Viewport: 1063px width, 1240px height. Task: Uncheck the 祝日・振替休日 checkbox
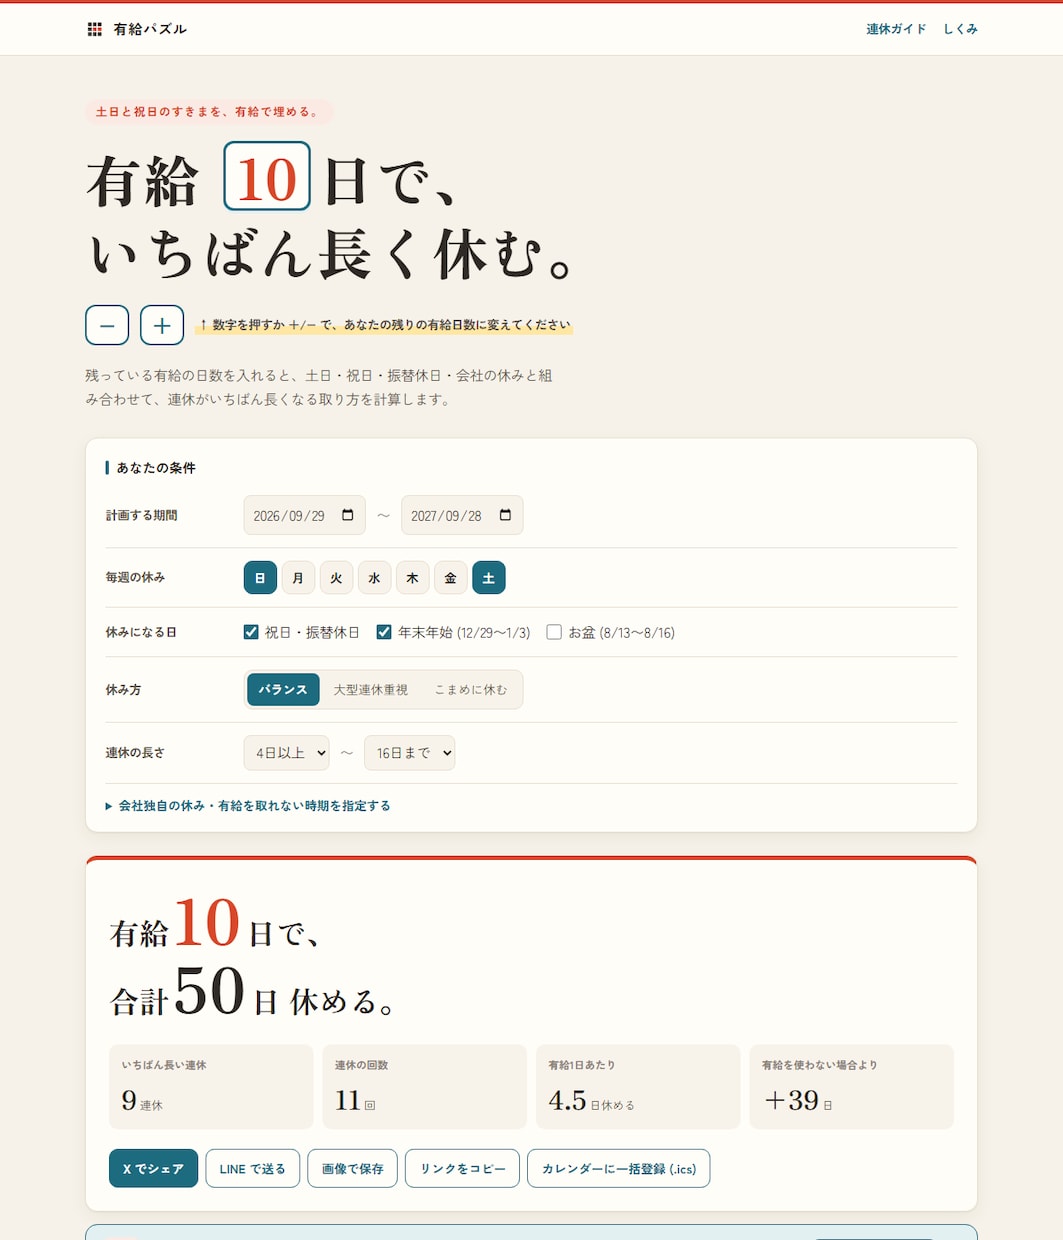tap(251, 632)
